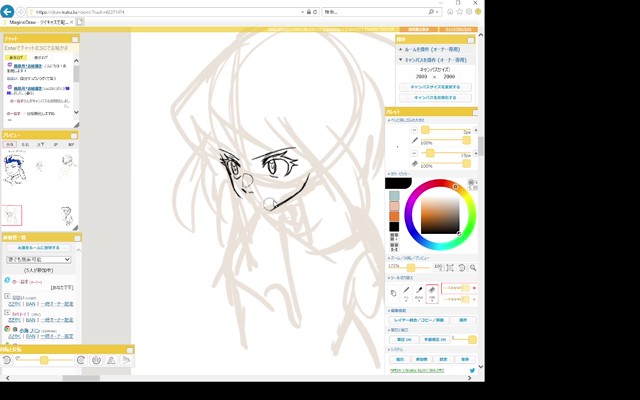Click the add-swatch grid icon below black swatch
The height and width of the screenshot is (400, 640).
[x=394, y=237]
